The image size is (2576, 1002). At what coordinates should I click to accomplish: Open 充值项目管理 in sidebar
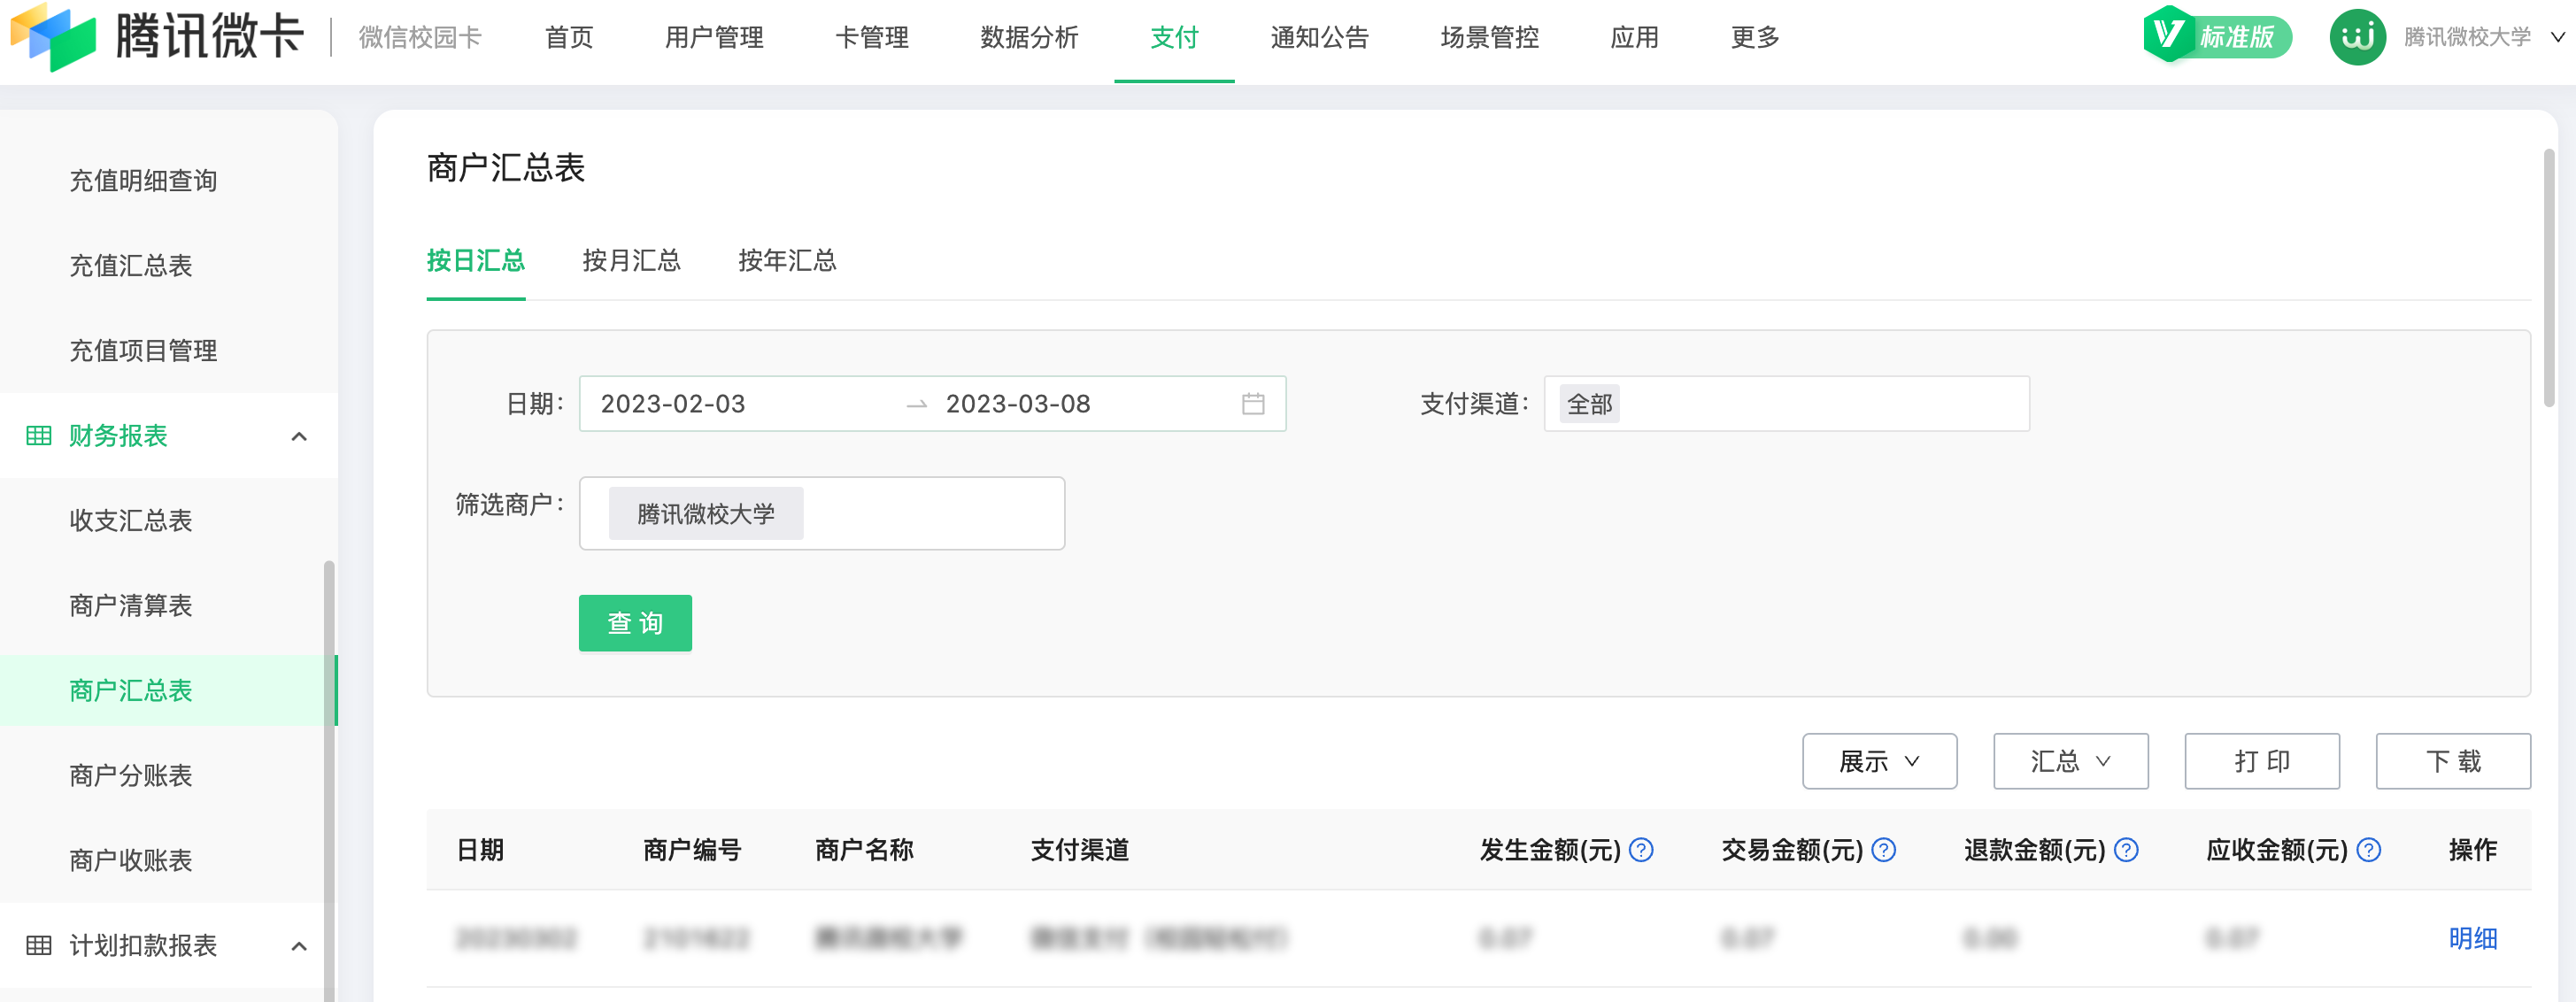click(143, 351)
